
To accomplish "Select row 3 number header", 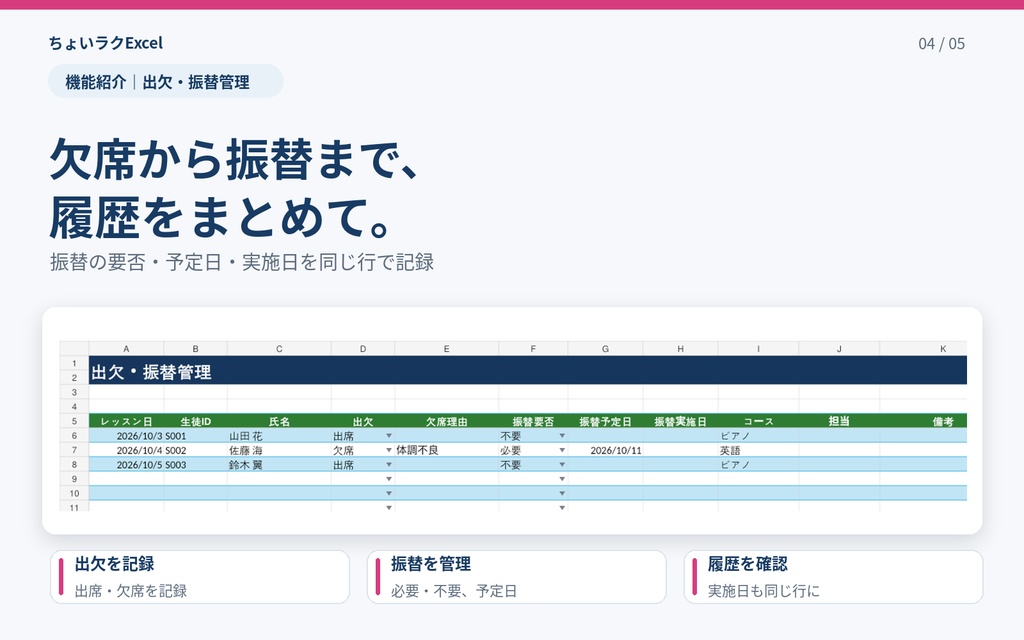I will pos(74,392).
